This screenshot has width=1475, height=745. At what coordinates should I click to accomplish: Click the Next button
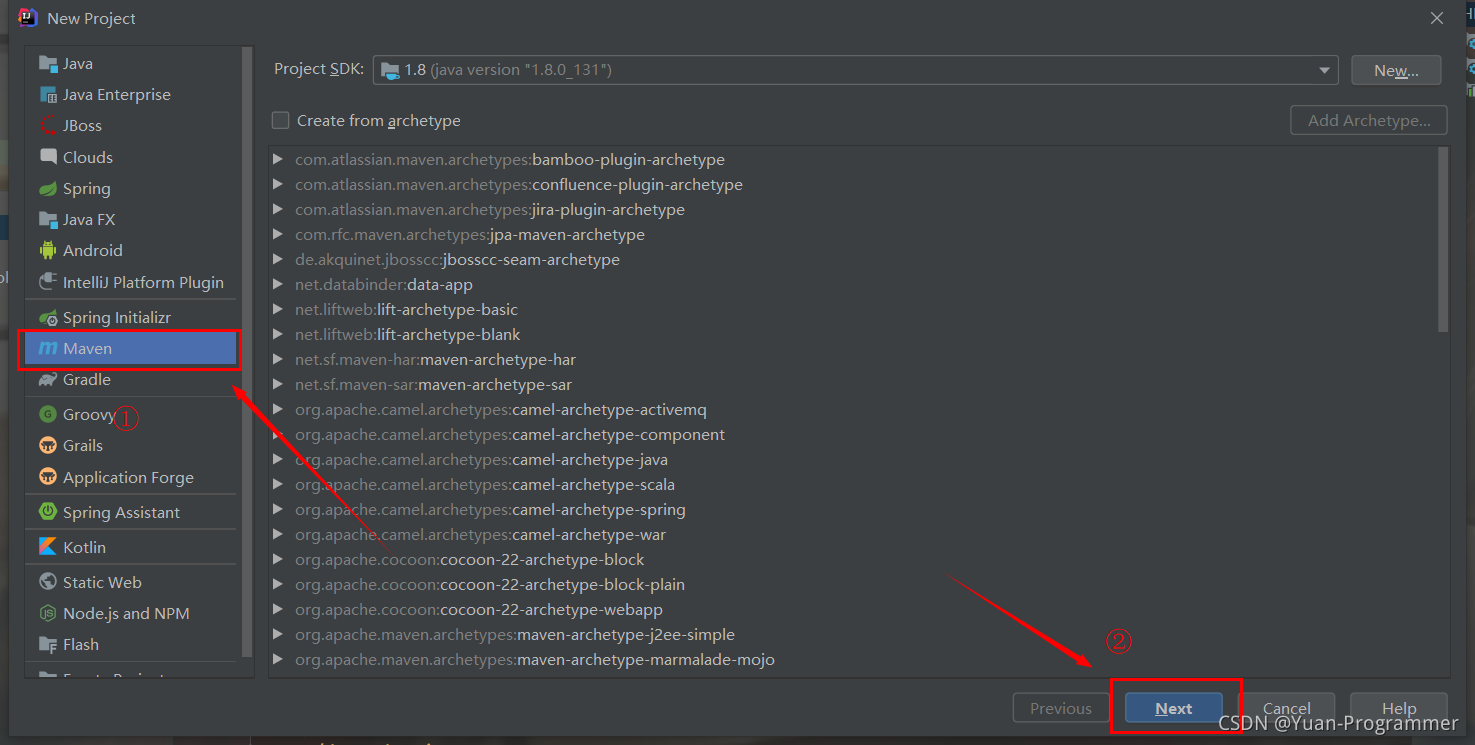pyautogui.click(x=1174, y=708)
